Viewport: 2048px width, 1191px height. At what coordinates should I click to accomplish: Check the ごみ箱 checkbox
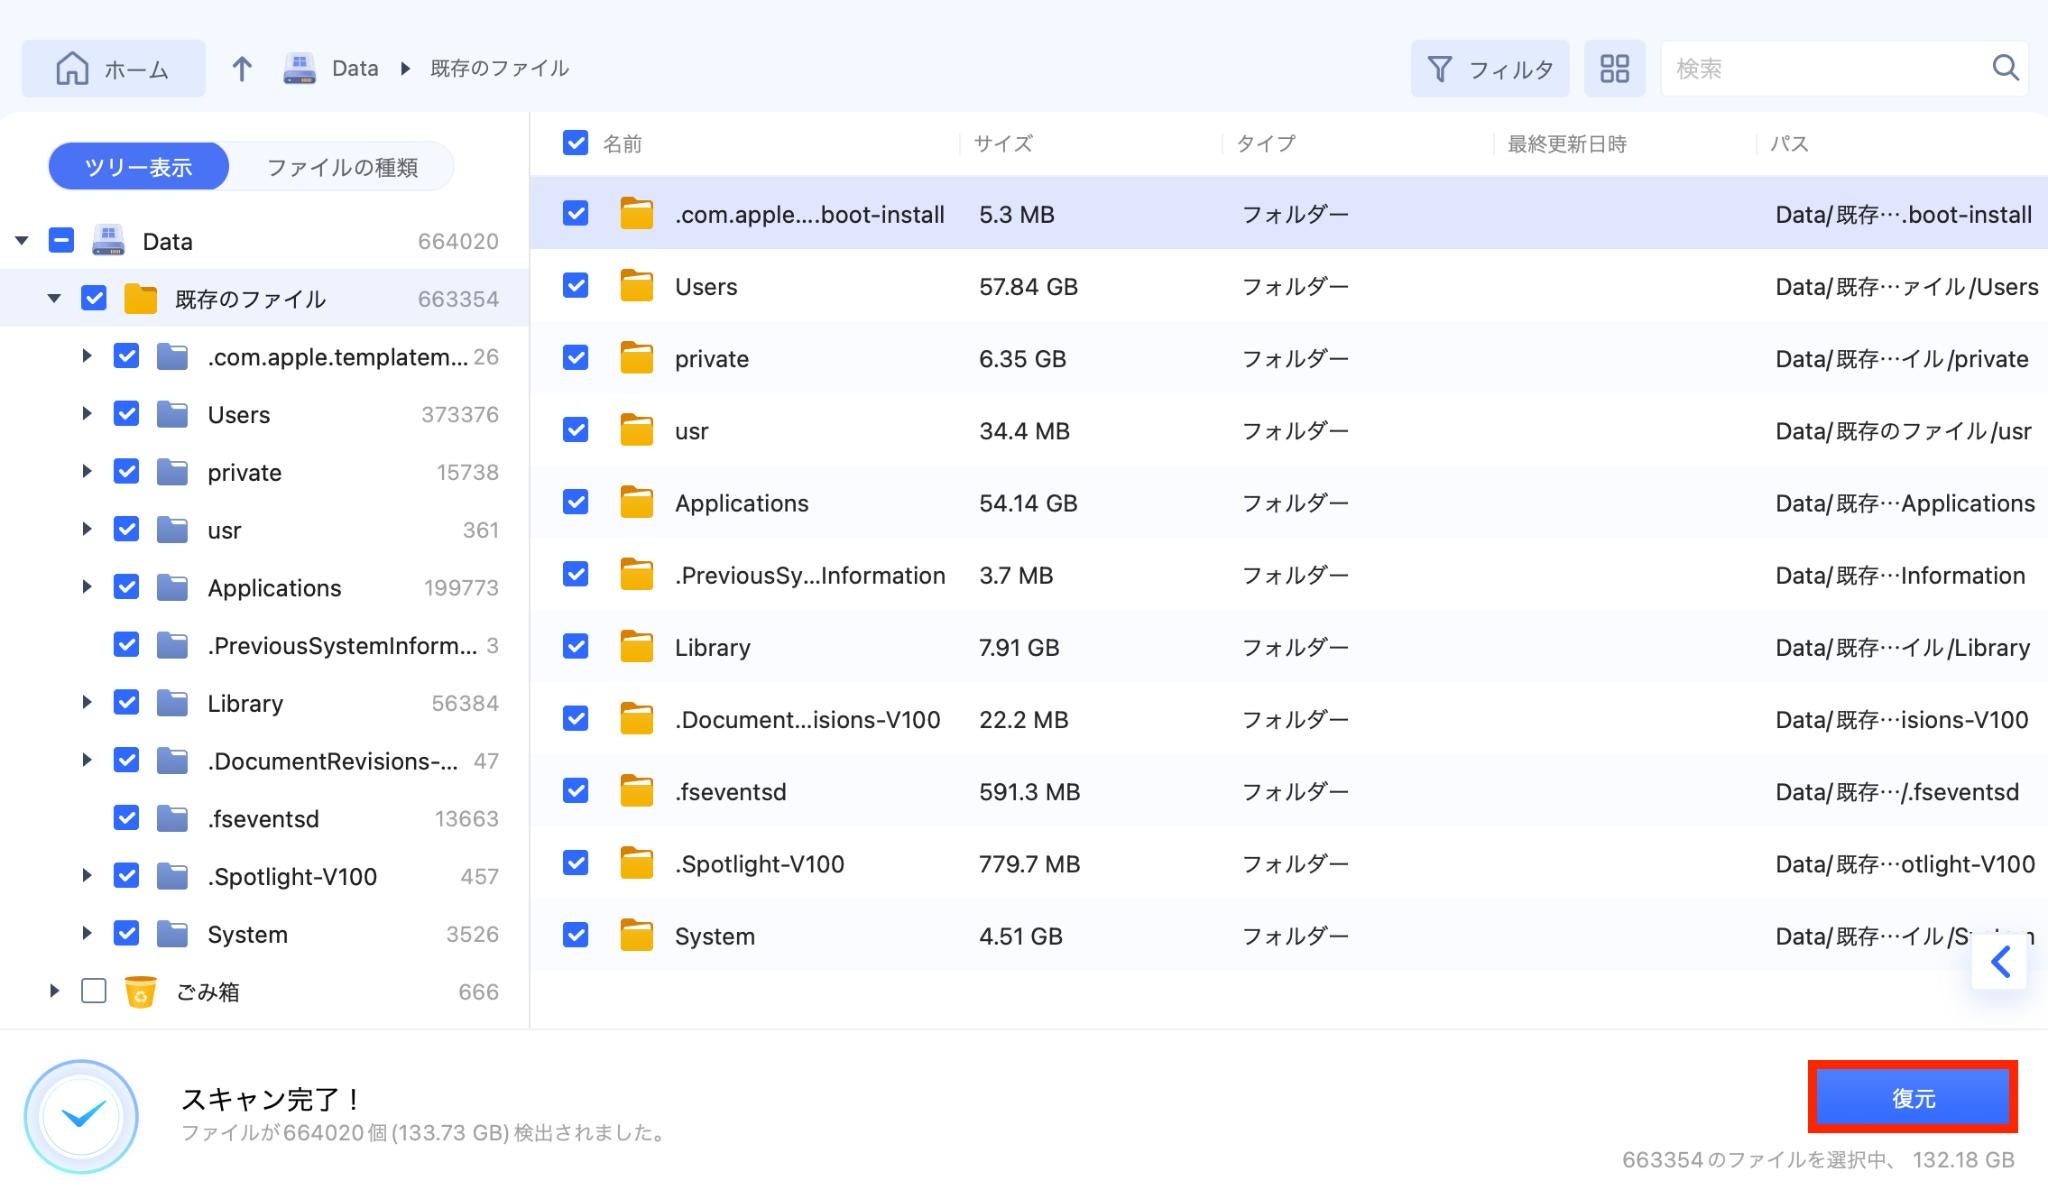(93, 991)
